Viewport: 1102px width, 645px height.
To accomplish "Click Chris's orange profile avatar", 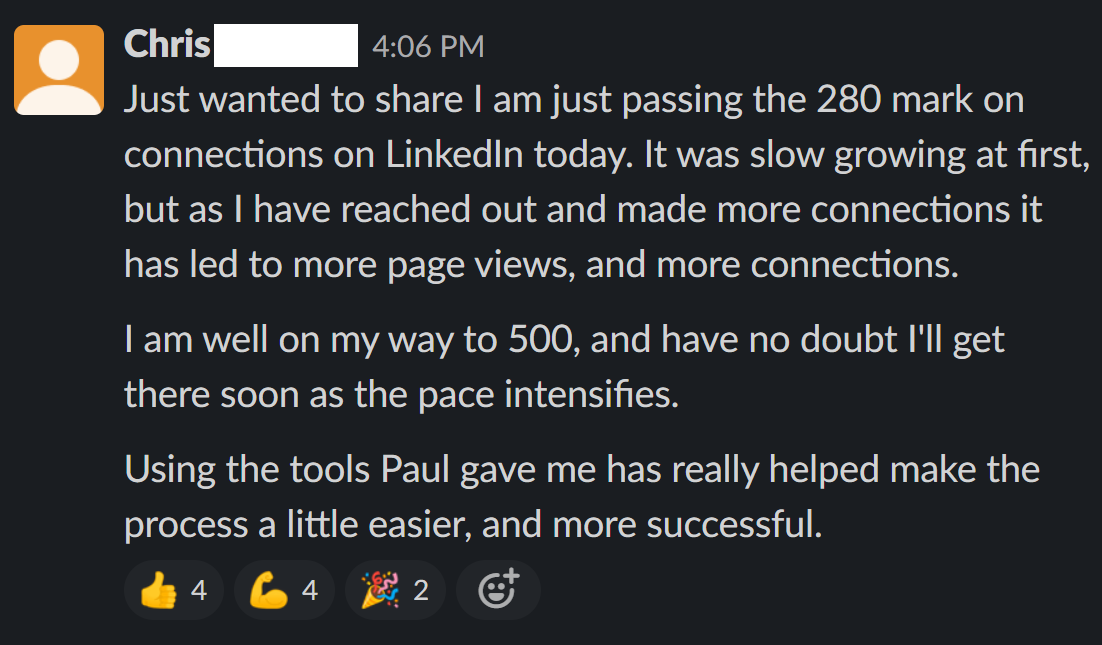I will pos(59,70).
